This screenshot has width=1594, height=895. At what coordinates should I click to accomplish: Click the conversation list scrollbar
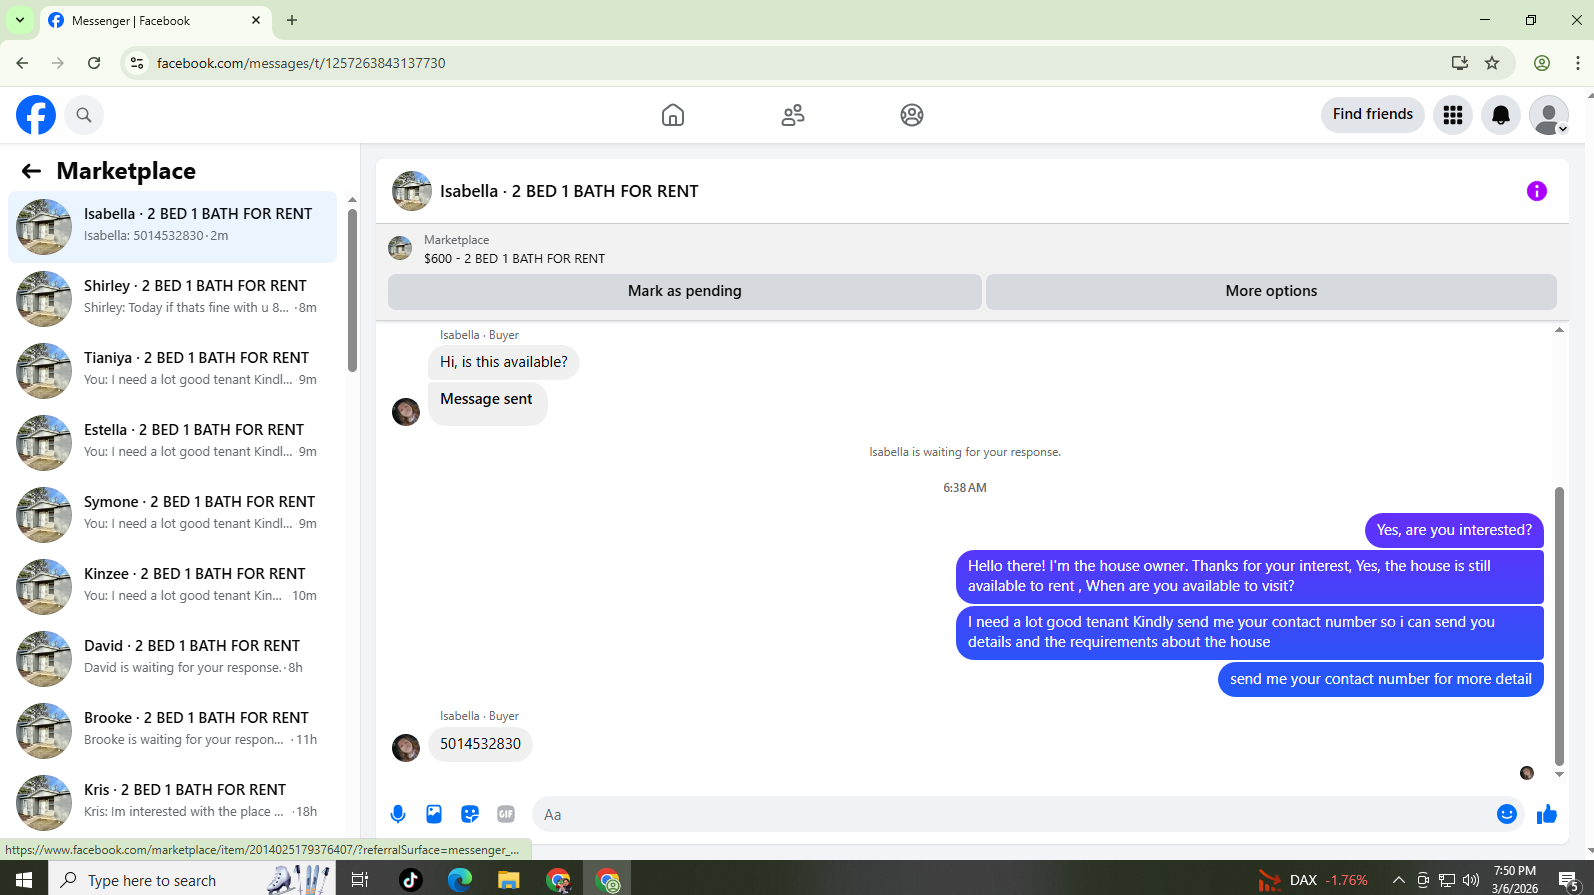352,290
